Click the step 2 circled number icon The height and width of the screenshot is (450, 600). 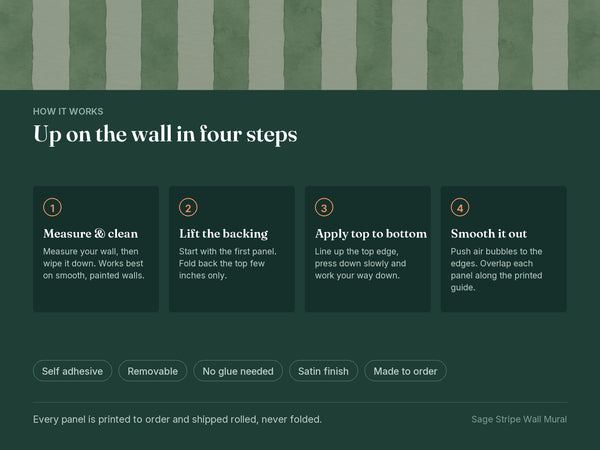(188, 207)
